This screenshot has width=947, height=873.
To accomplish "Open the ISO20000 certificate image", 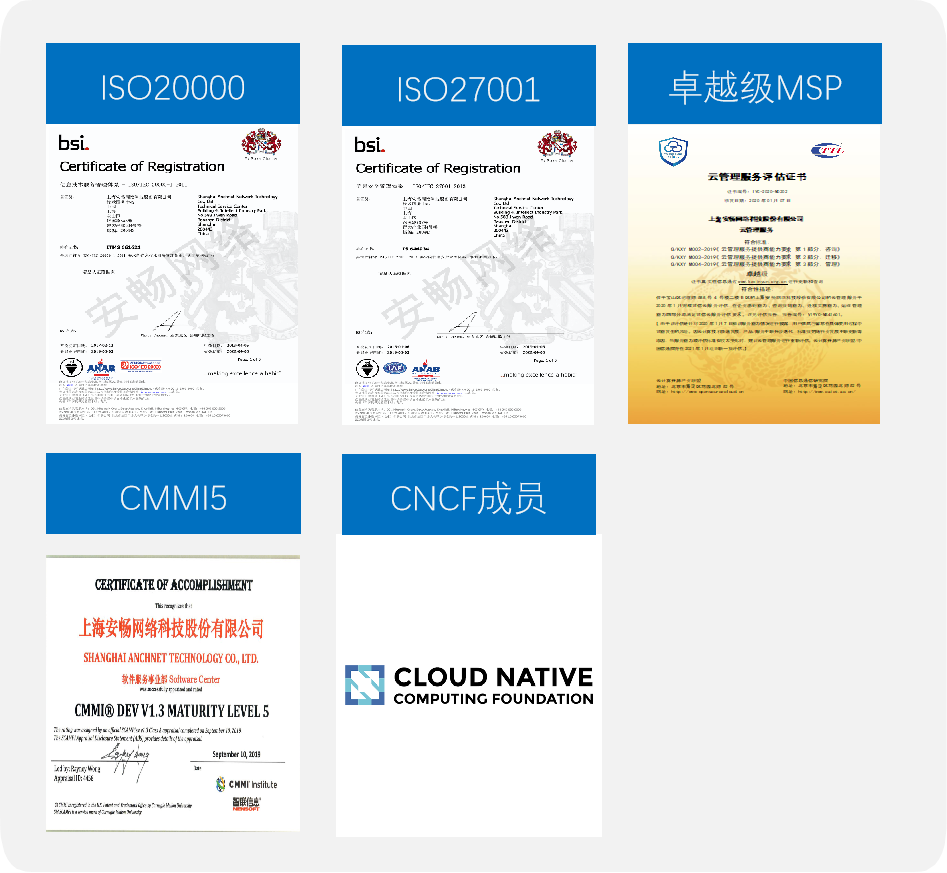I will 172,274.
